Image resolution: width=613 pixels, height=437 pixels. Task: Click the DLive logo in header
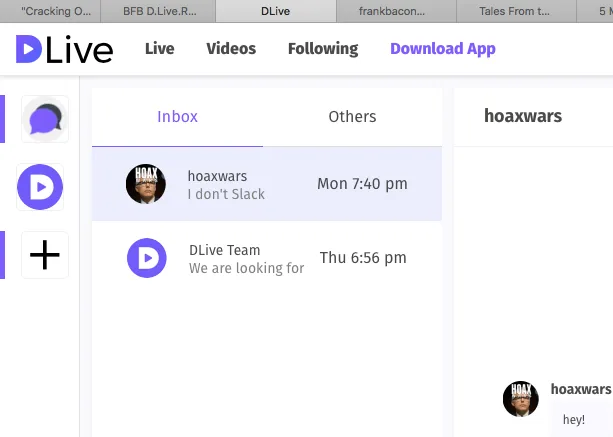[65, 49]
